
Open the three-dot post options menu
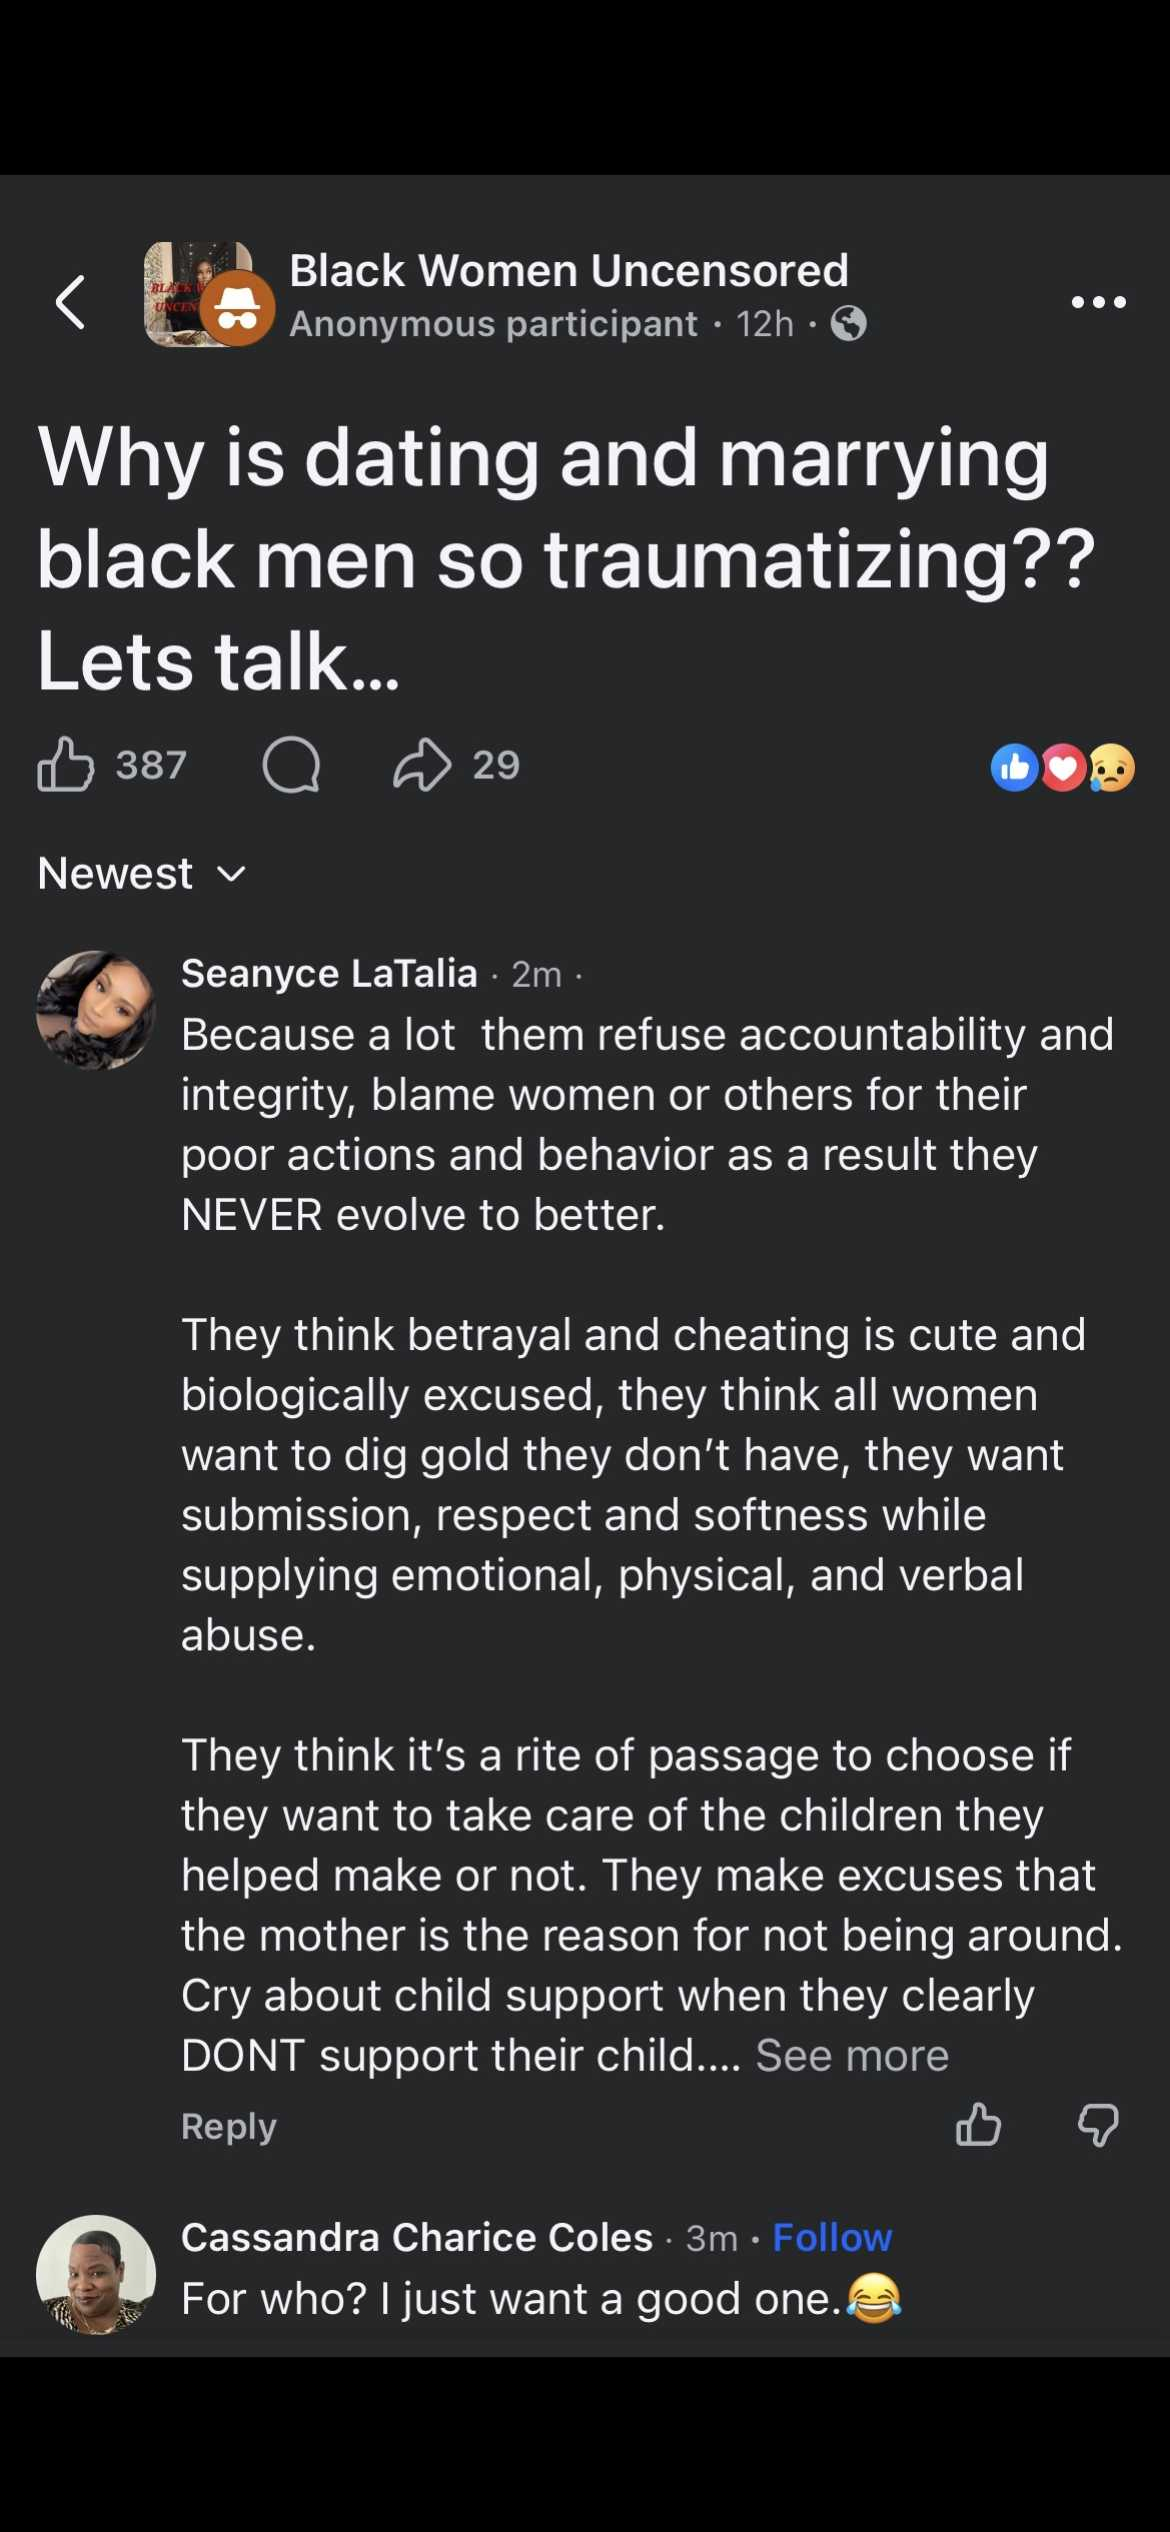[1098, 301]
